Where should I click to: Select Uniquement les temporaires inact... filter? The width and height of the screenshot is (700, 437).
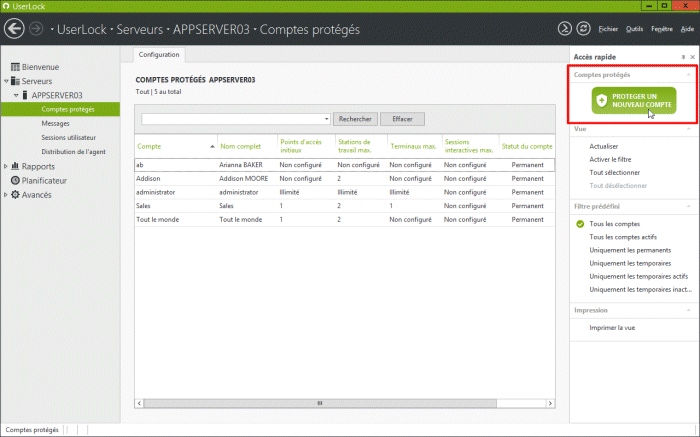click(x=641, y=289)
